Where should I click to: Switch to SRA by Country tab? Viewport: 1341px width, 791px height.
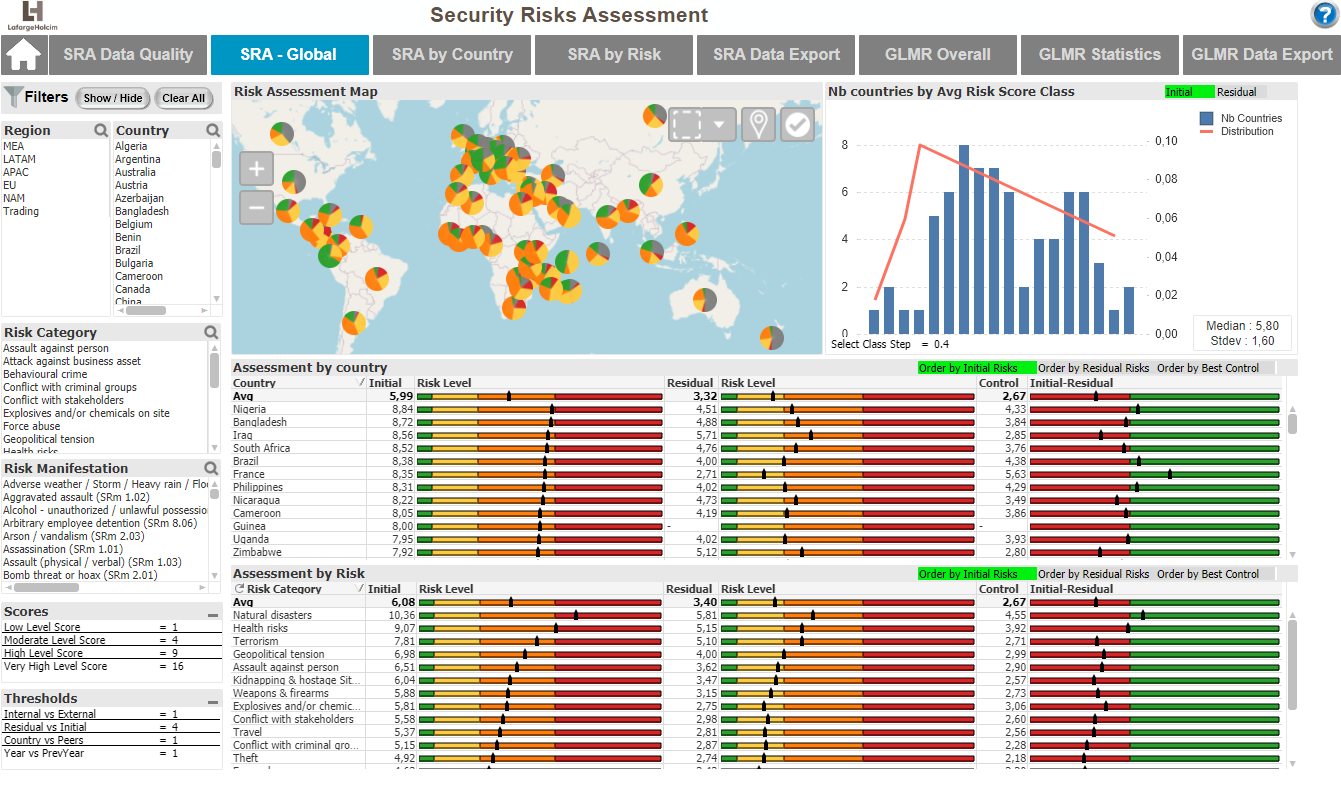452,55
